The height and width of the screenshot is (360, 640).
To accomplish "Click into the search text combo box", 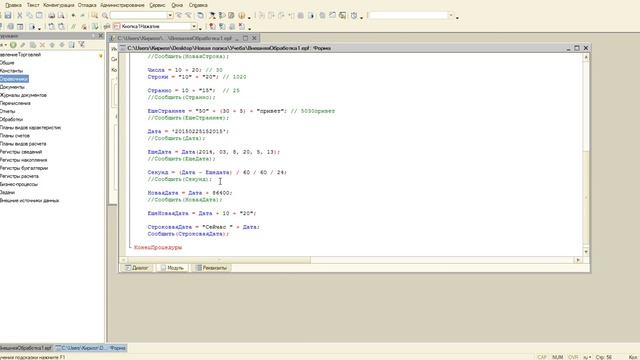I will (x=139, y=16).
